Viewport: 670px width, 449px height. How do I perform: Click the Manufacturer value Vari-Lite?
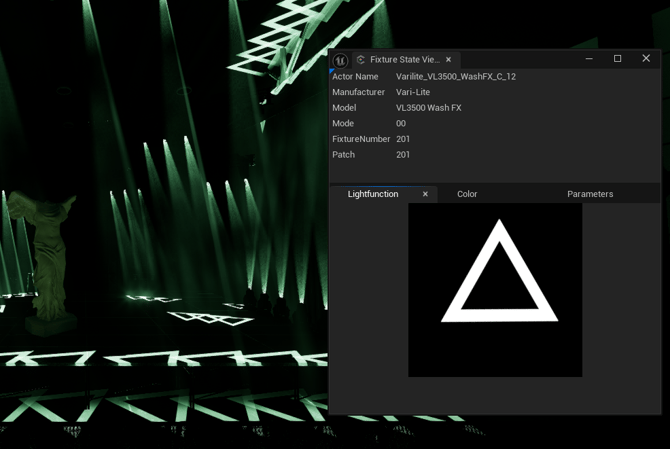point(413,92)
